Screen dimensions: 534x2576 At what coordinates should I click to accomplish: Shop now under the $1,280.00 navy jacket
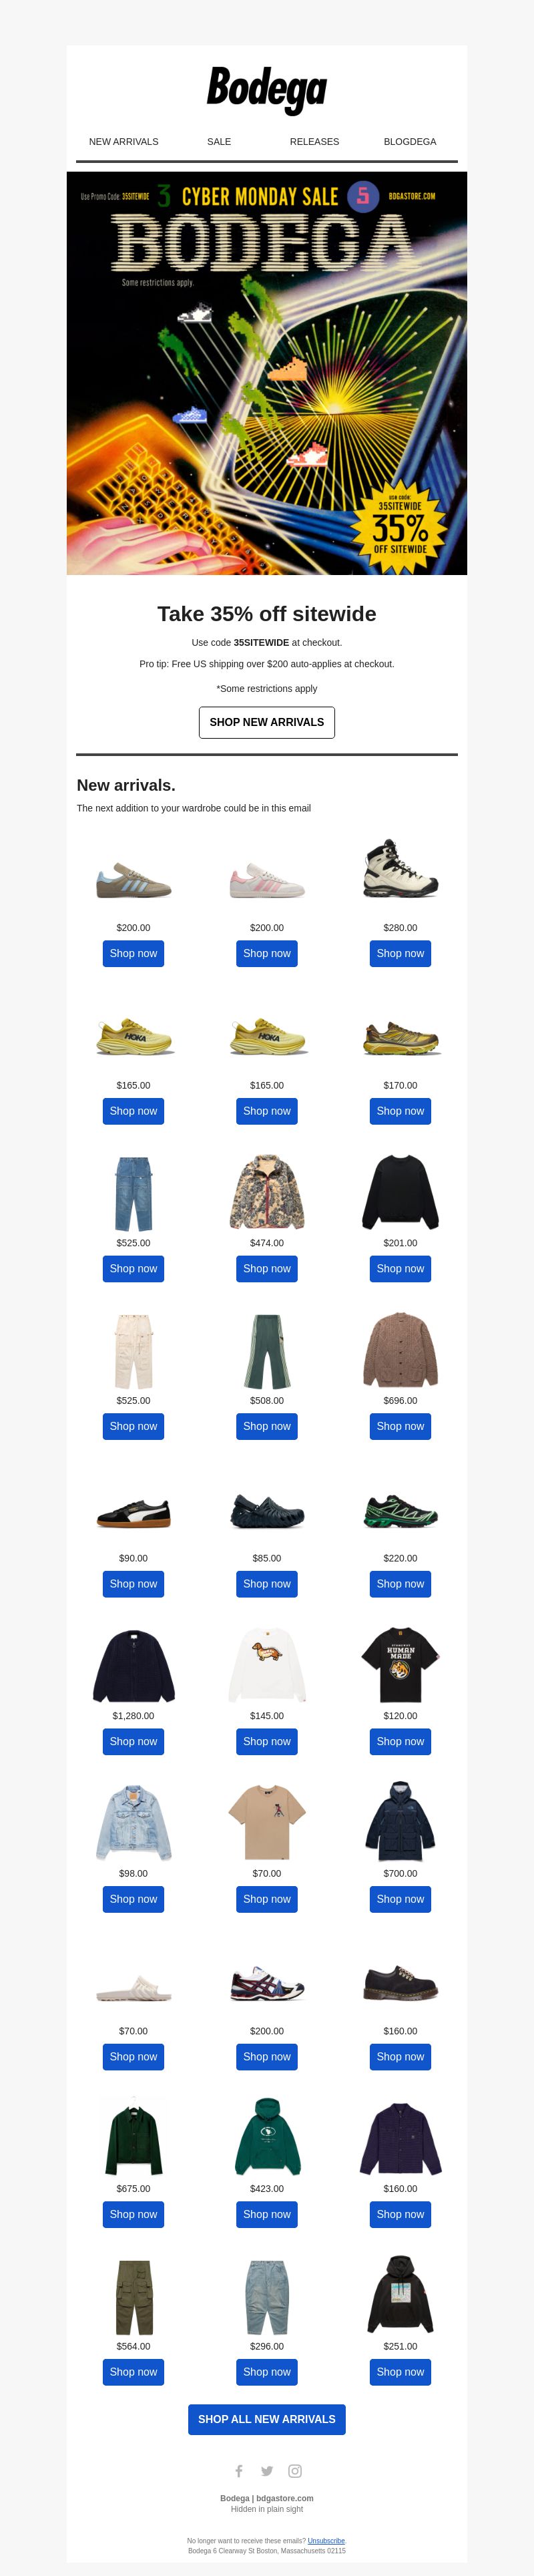coord(133,1741)
